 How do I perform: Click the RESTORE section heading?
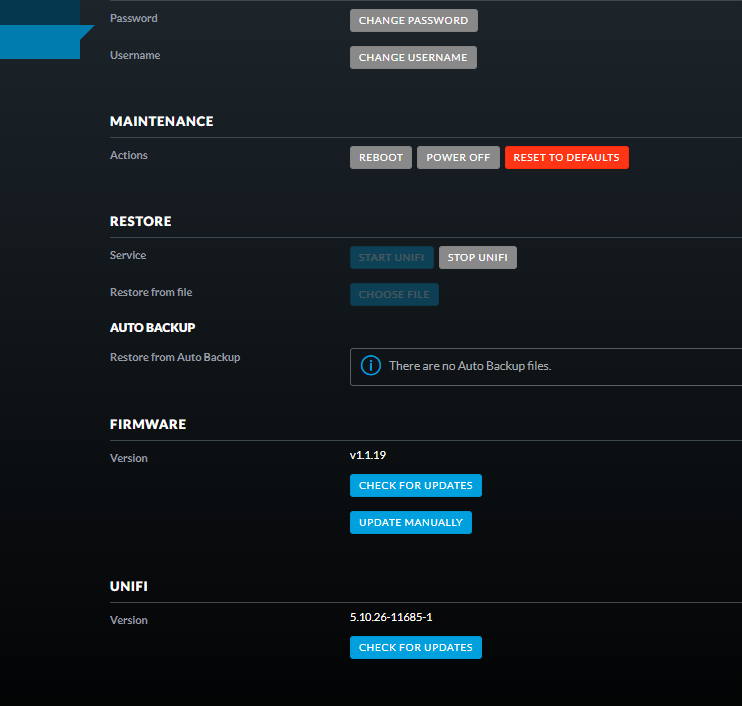click(x=141, y=221)
